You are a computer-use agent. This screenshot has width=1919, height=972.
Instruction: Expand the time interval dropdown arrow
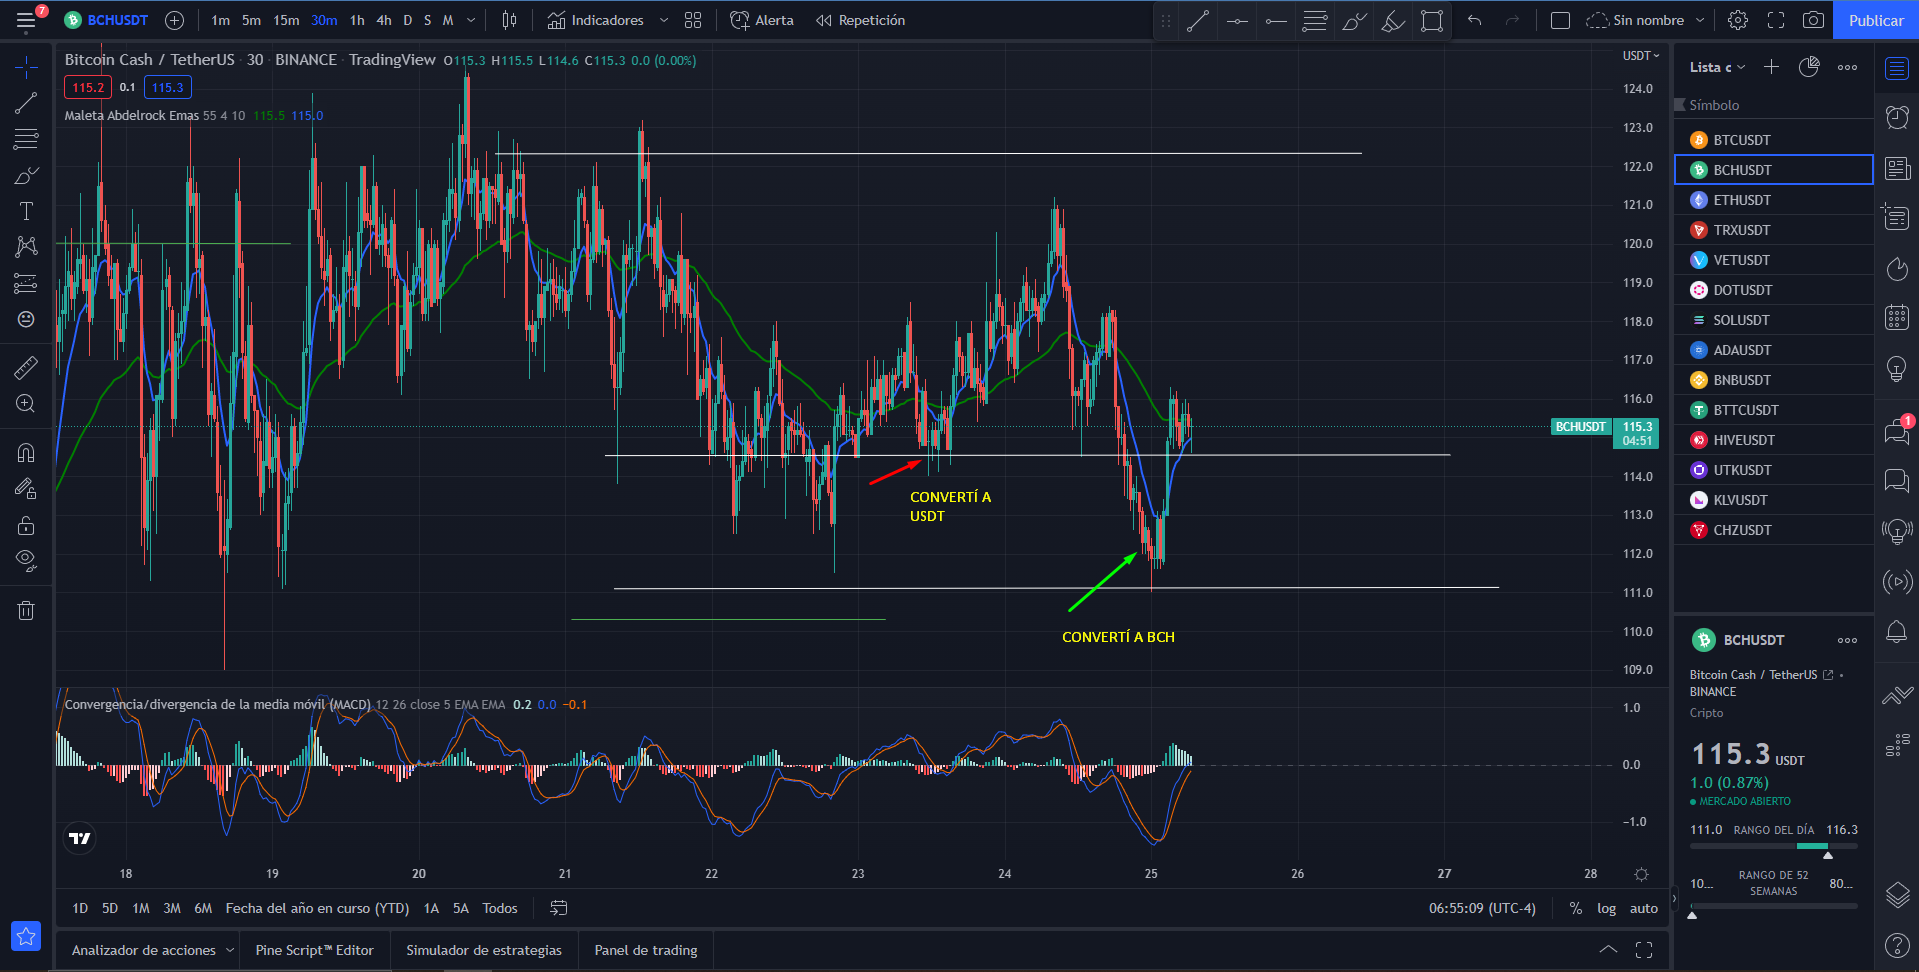(x=471, y=20)
